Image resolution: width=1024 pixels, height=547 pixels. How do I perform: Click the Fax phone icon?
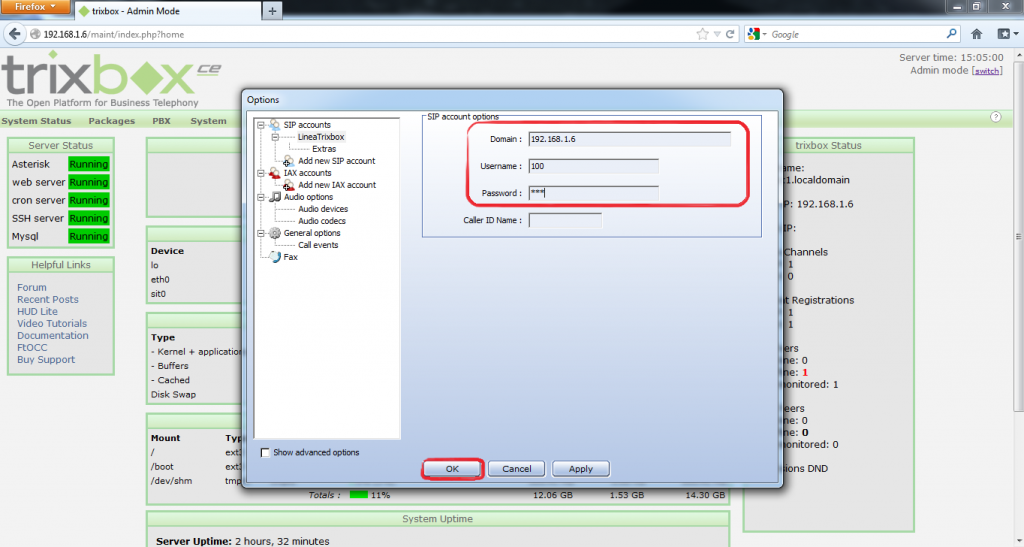tap(275, 257)
